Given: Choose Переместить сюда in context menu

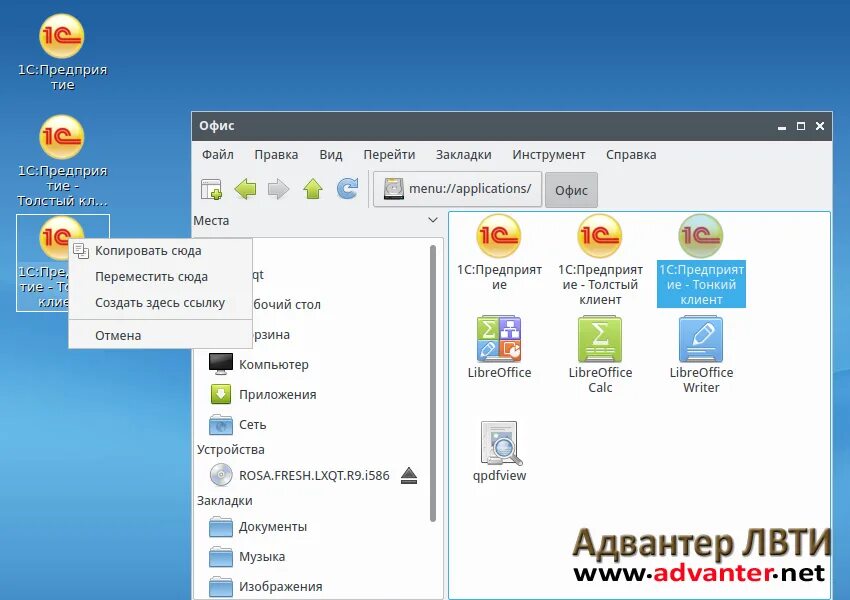Looking at the screenshot, I should tap(160, 276).
